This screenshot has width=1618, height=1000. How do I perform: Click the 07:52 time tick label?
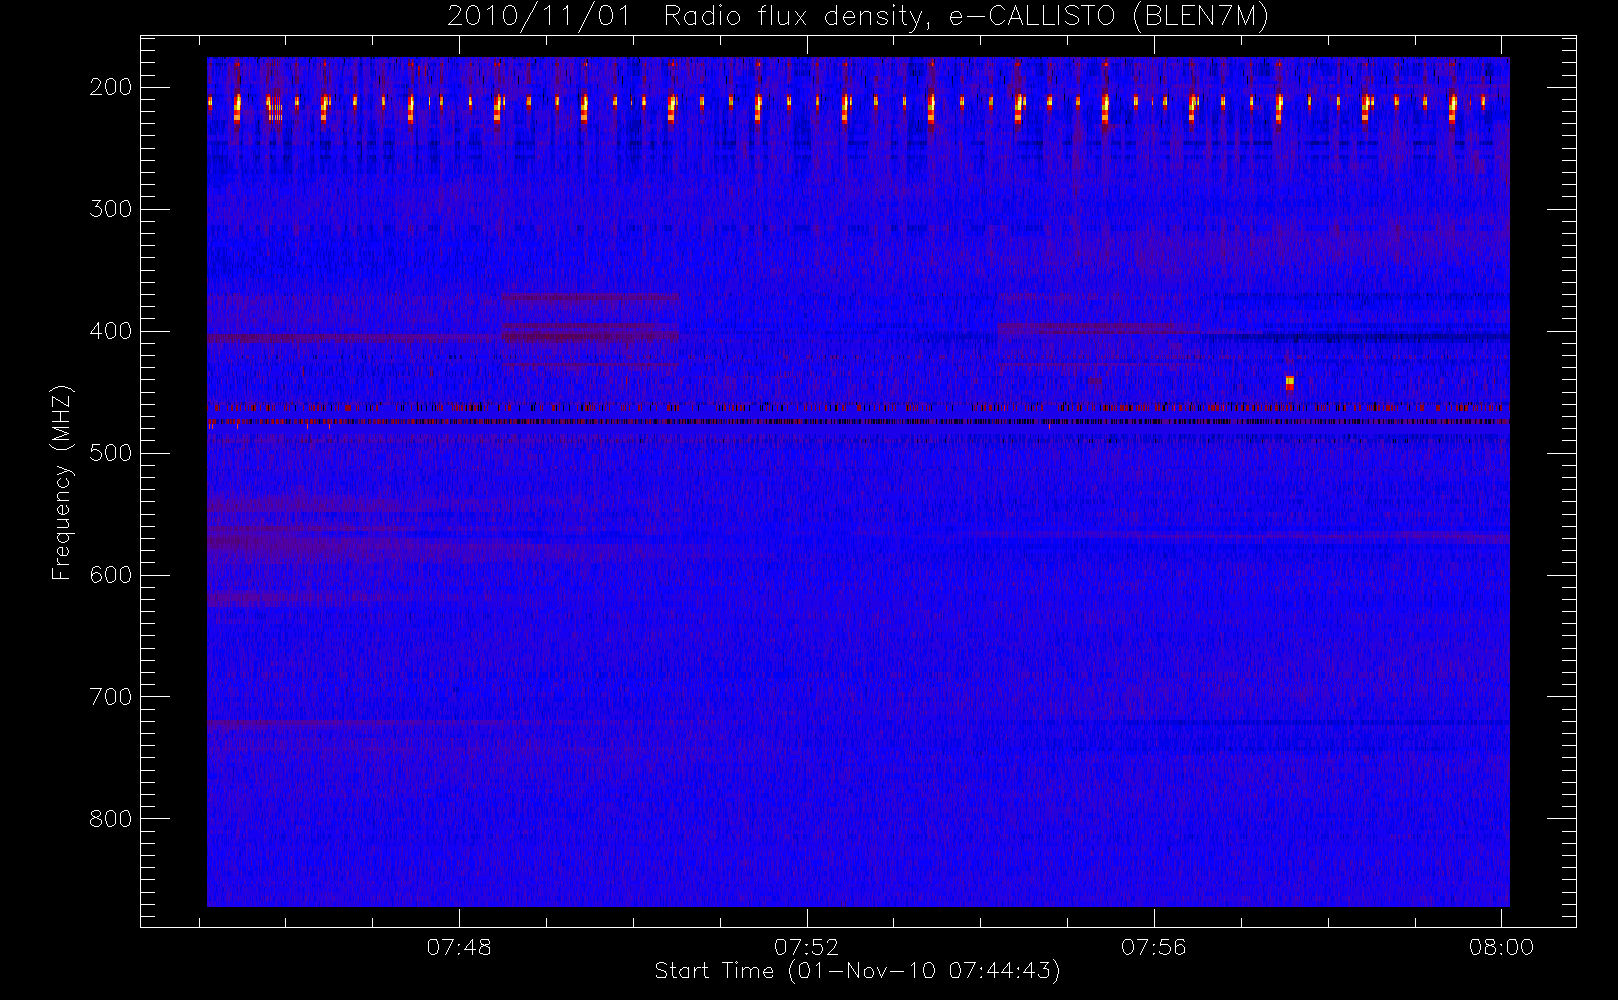click(806, 947)
